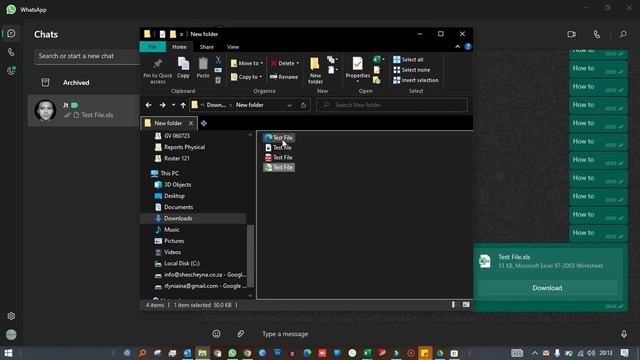Click the Search New folder field
640x360 pixels.
coord(392,105)
